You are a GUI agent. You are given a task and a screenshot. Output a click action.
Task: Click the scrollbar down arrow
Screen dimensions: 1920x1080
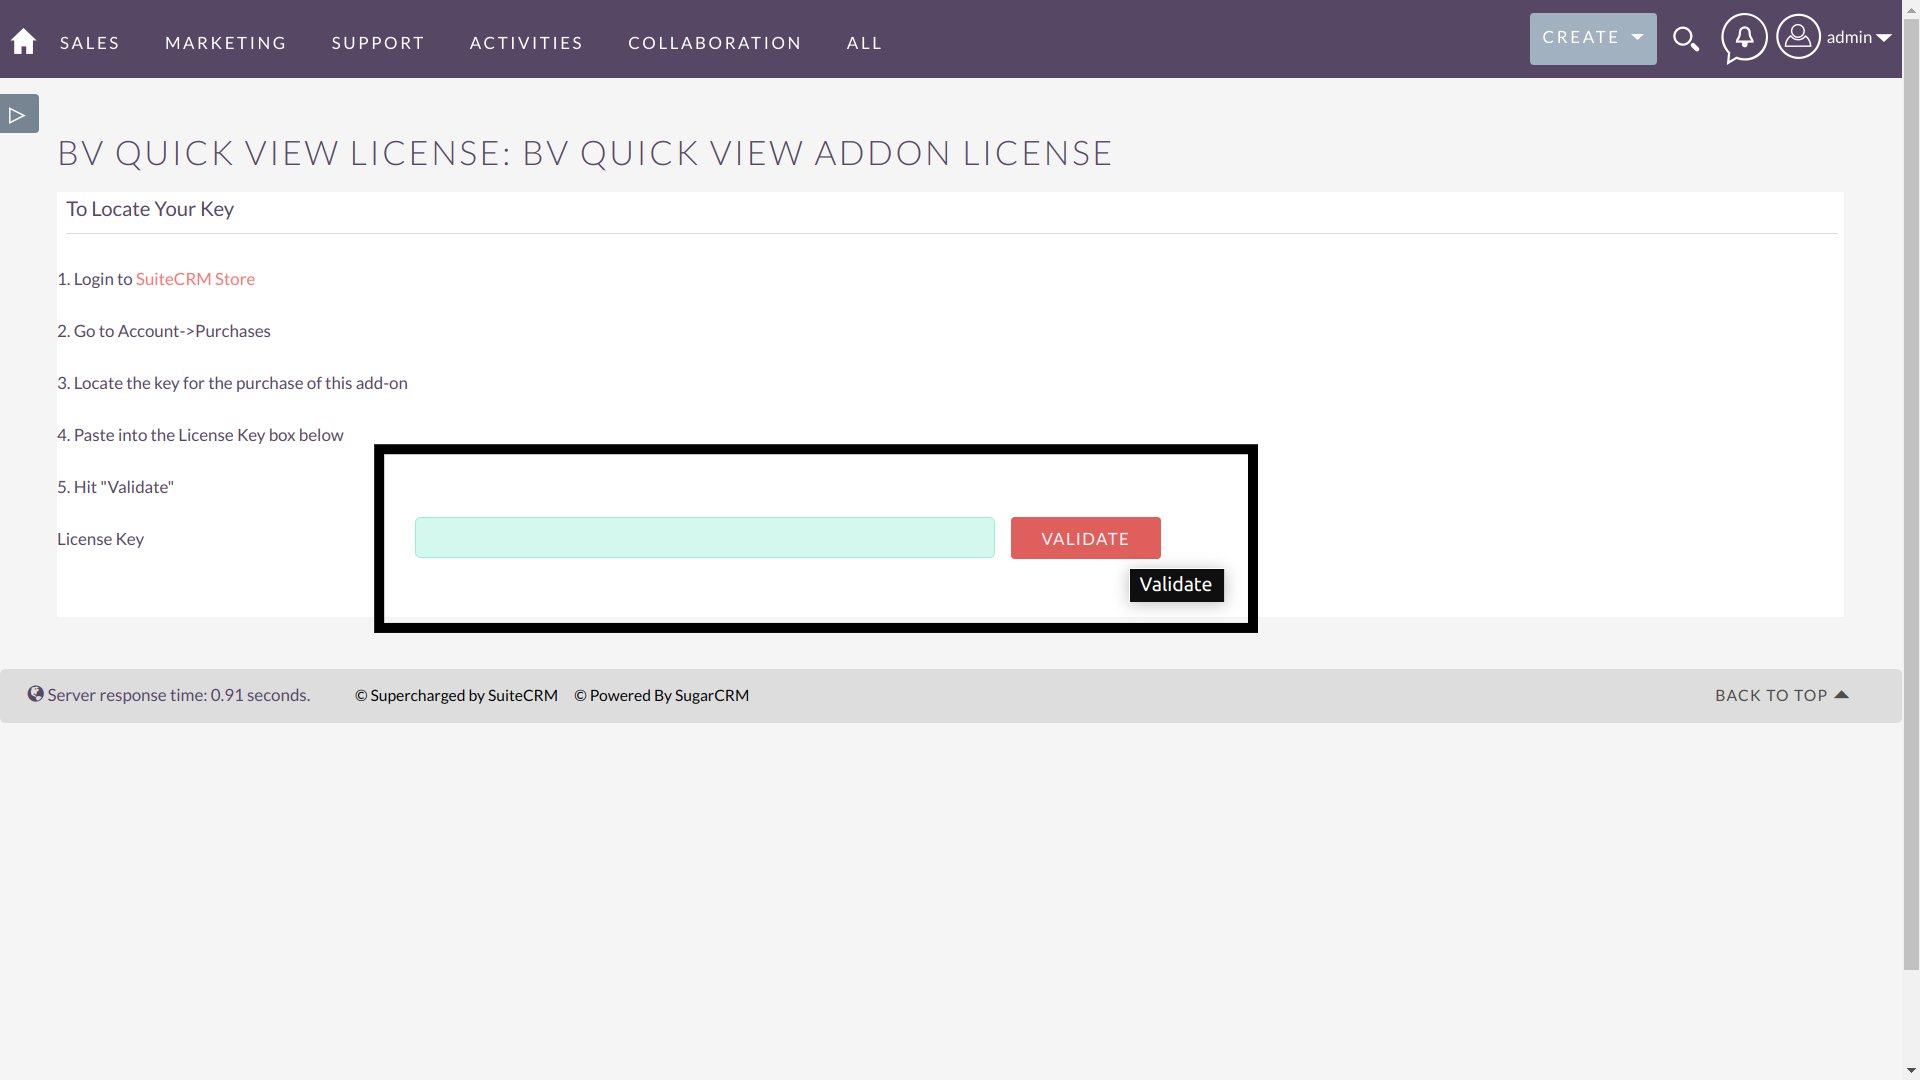pyautogui.click(x=1911, y=1071)
